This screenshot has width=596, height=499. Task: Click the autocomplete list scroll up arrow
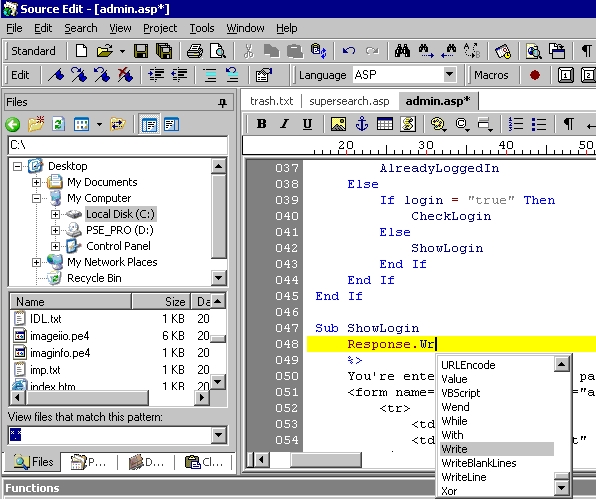[561, 364]
